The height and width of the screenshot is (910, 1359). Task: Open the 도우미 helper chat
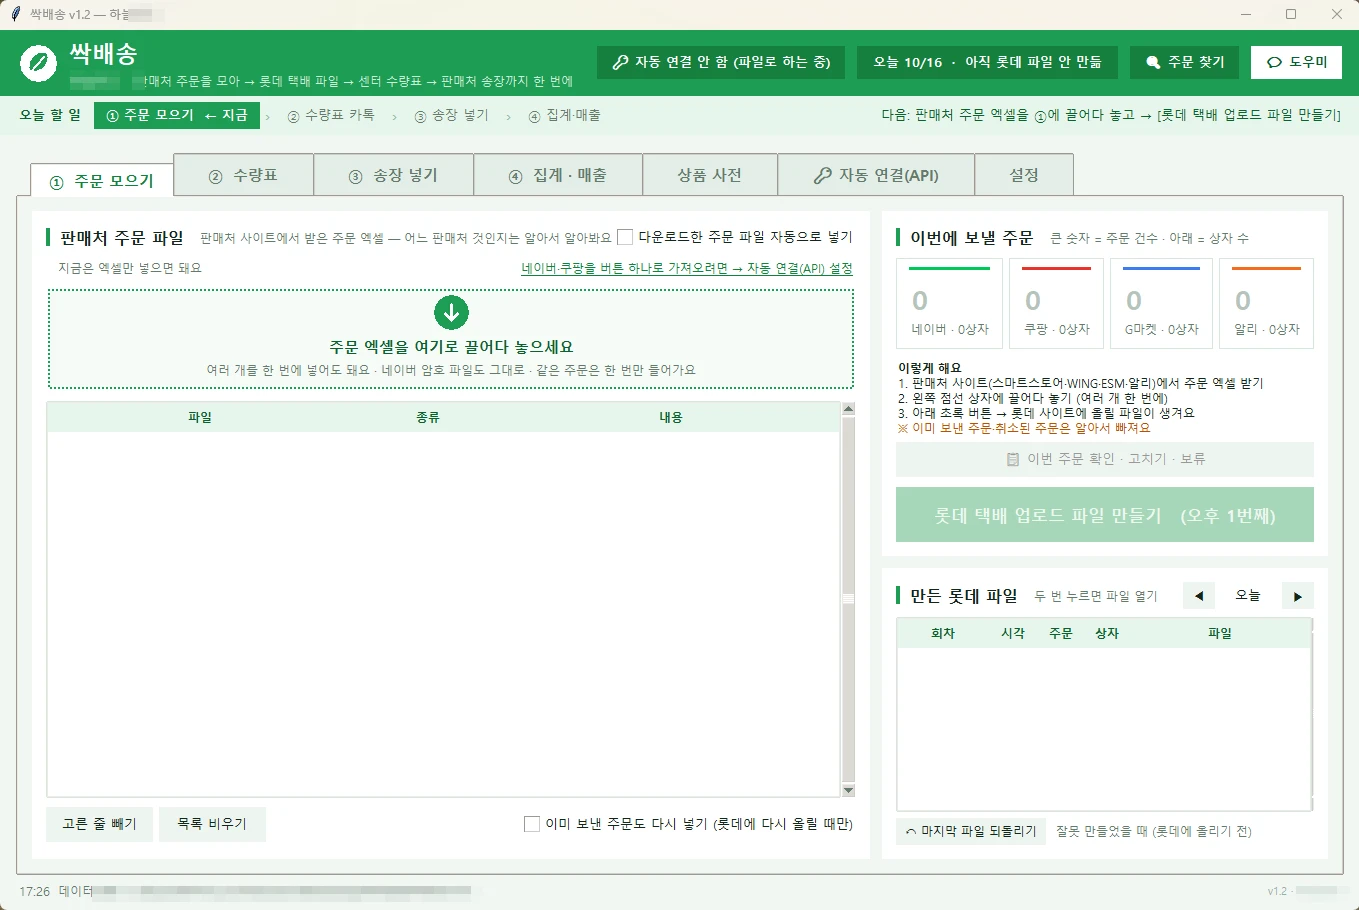click(x=1296, y=62)
